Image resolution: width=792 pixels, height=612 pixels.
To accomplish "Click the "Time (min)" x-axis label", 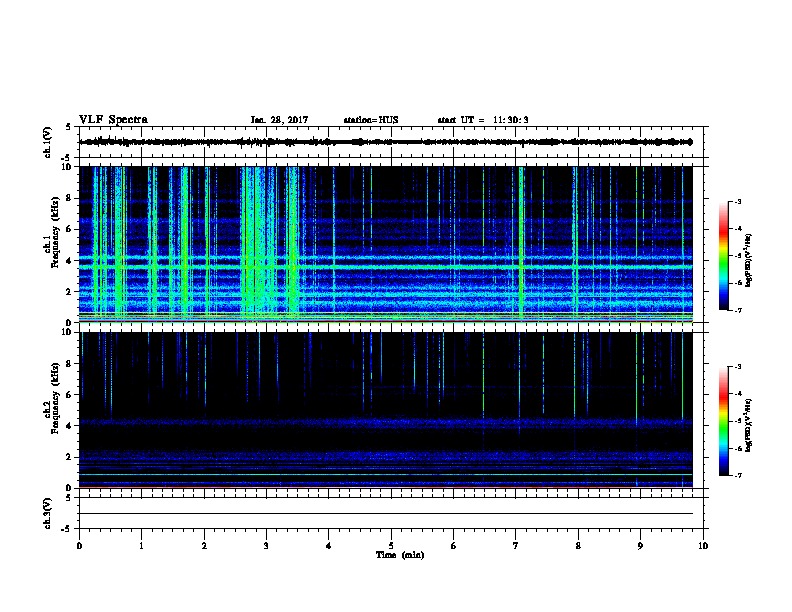I will (x=400, y=555).
